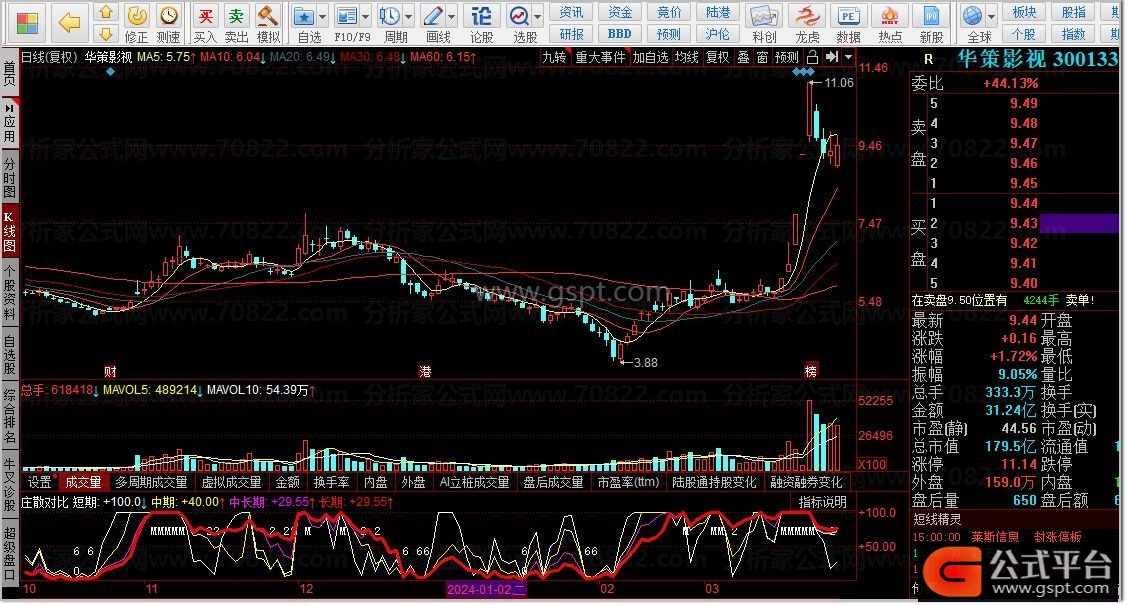The height and width of the screenshot is (605, 1128).
Task: Select the 画线 pencil drawing tool
Action: coord(433,16)
